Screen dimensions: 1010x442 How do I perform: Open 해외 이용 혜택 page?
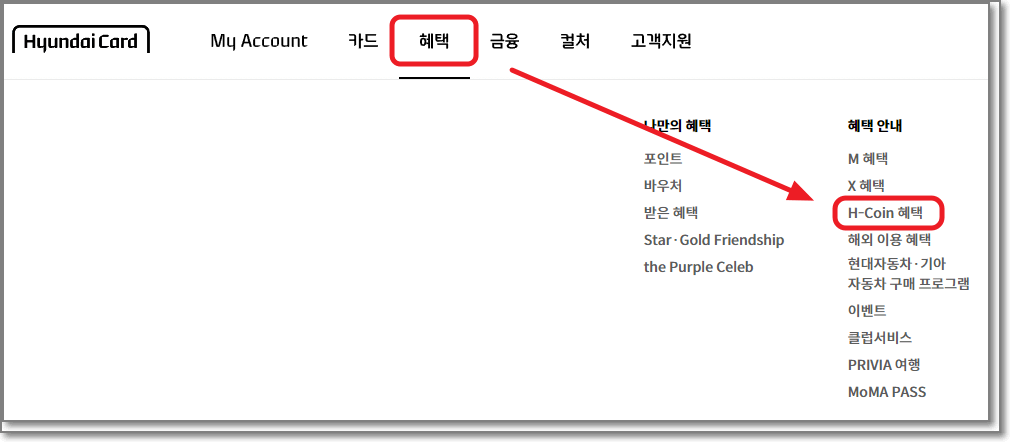tap(889, 240)
